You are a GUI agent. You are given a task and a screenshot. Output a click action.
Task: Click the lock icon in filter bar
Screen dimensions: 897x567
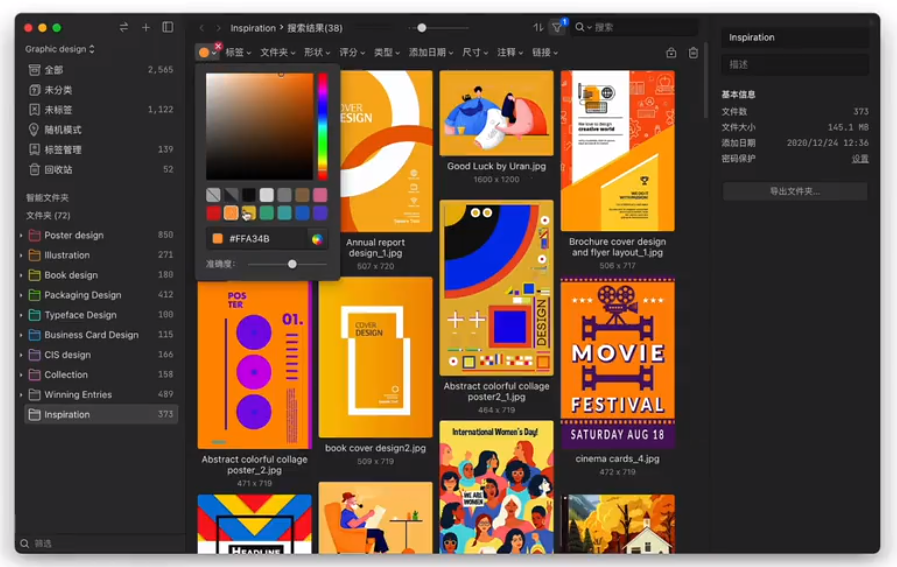point(671,53)
